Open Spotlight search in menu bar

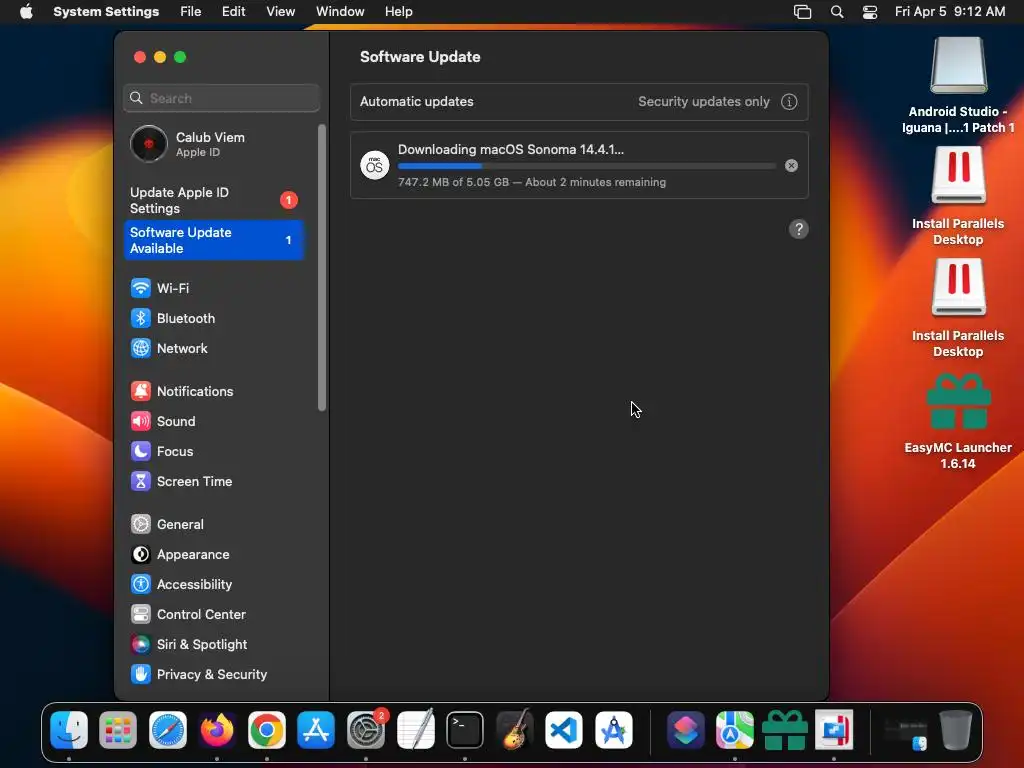click(x=837, y=12)
